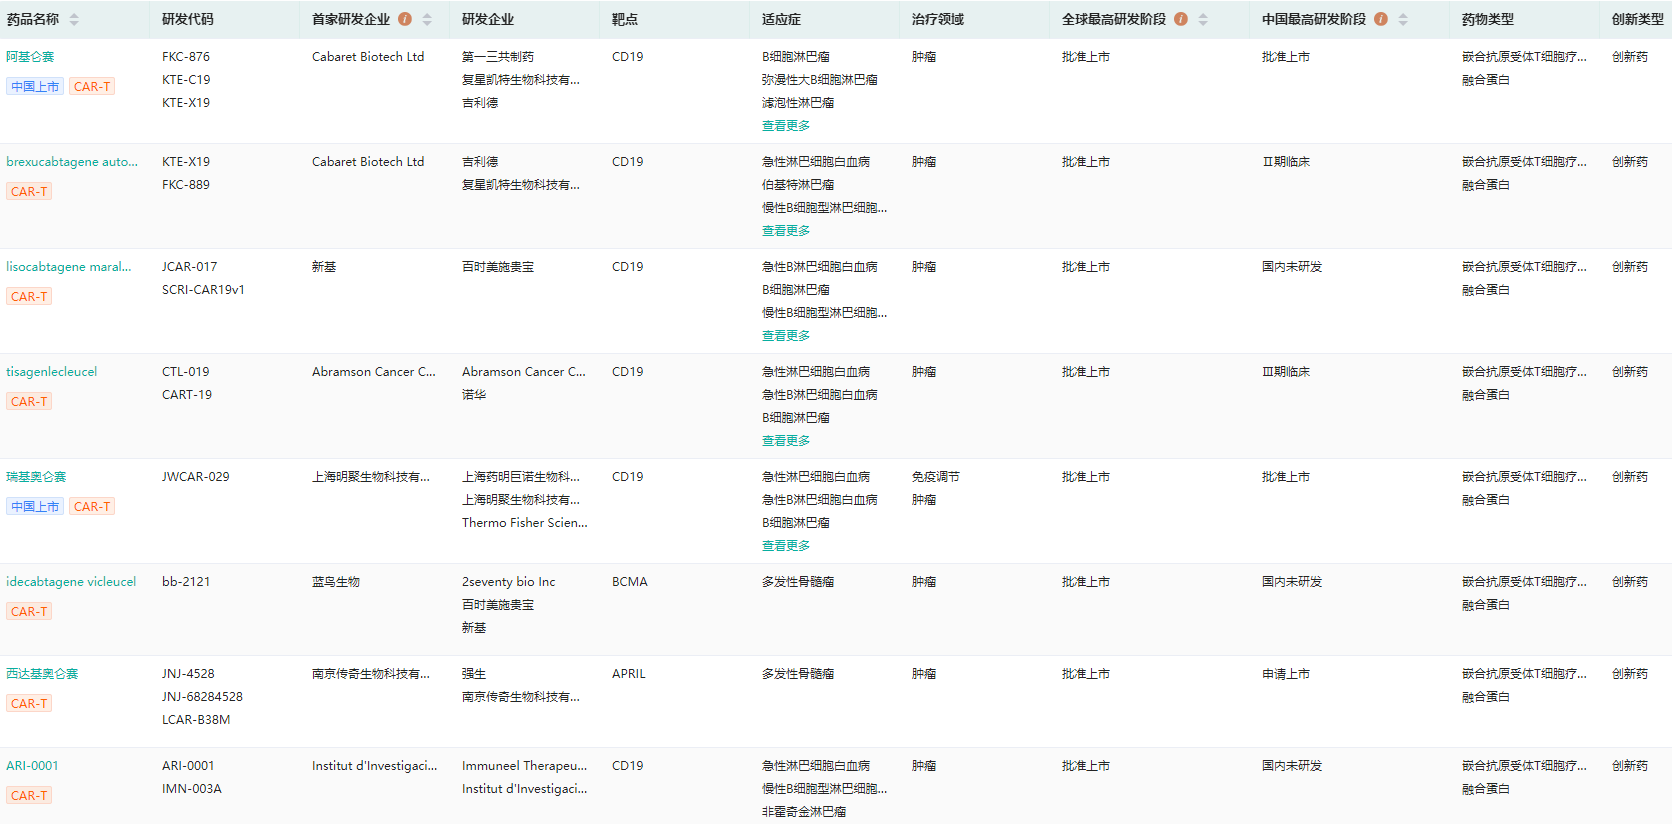
Task: Click the CAR-T tag under idecabtagene vicleucel
Action: [29, 612]
